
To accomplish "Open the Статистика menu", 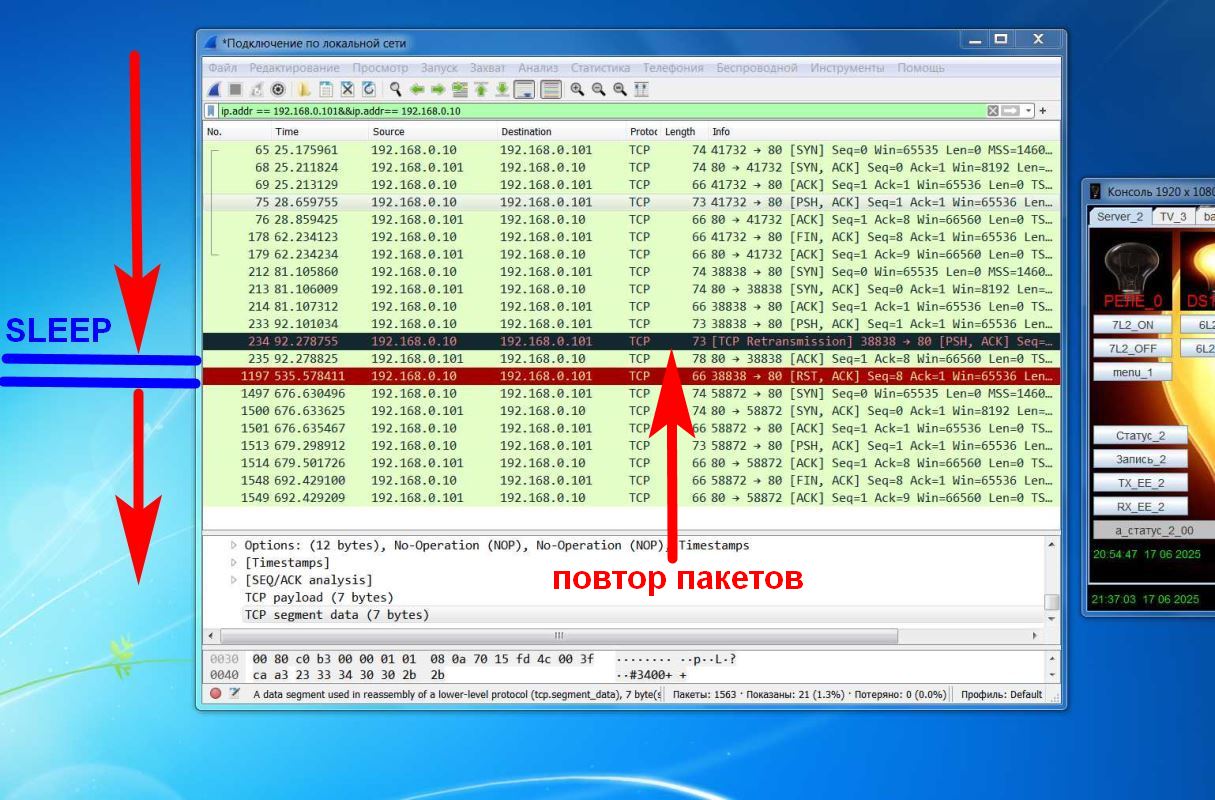I will pyautogui.click(x=600, y=68).
